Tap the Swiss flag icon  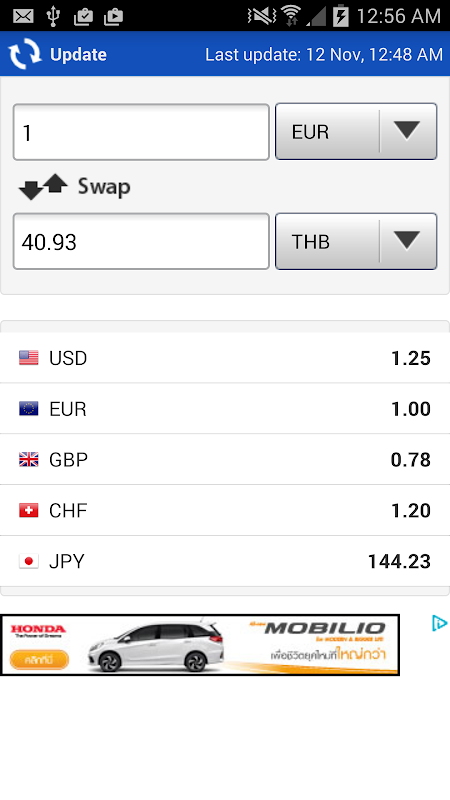[29, 510]
